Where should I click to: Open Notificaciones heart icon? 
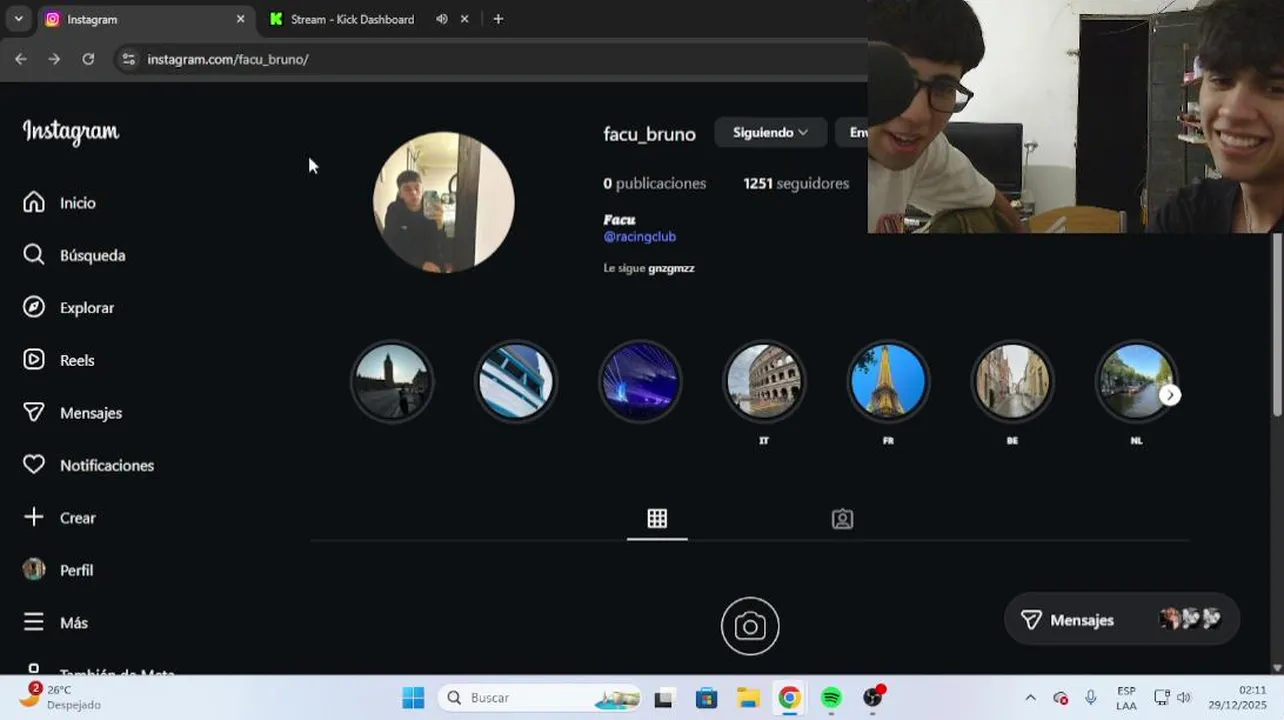34,465
